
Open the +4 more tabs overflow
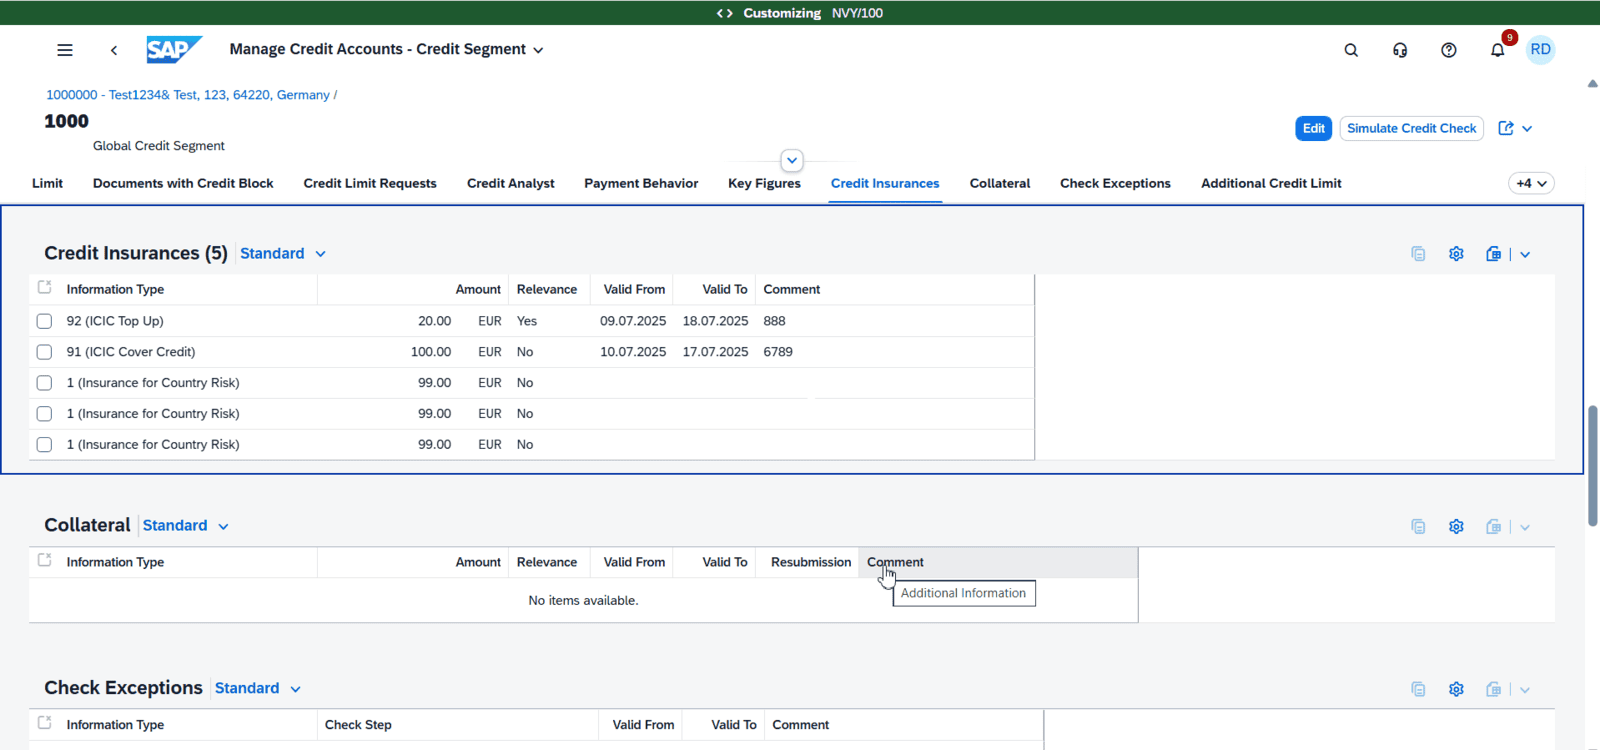point(1530,184)
